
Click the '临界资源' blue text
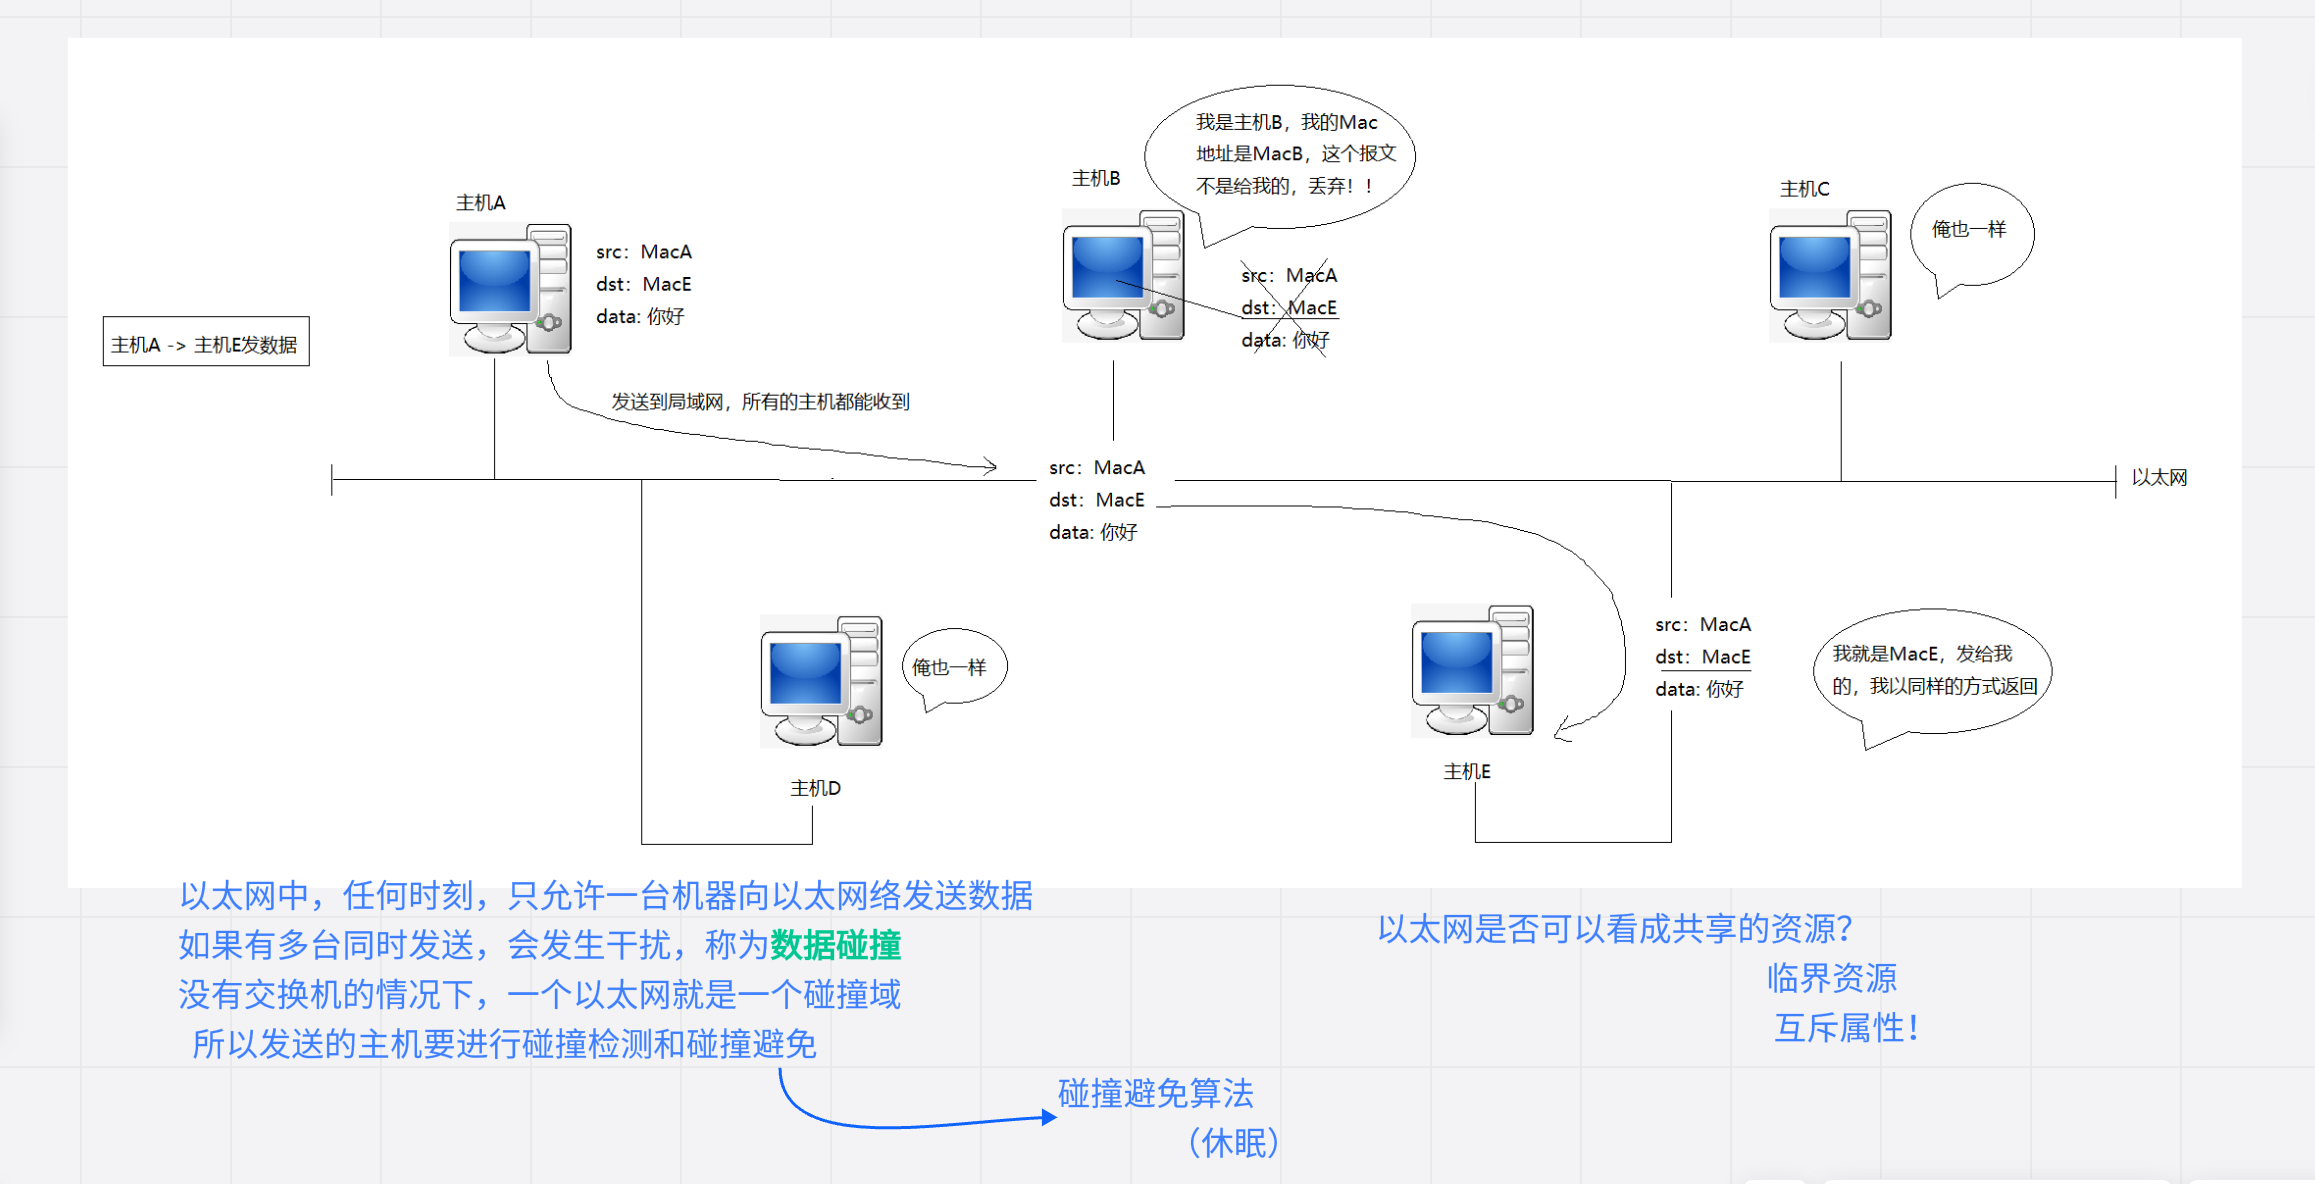point(1831,978)
